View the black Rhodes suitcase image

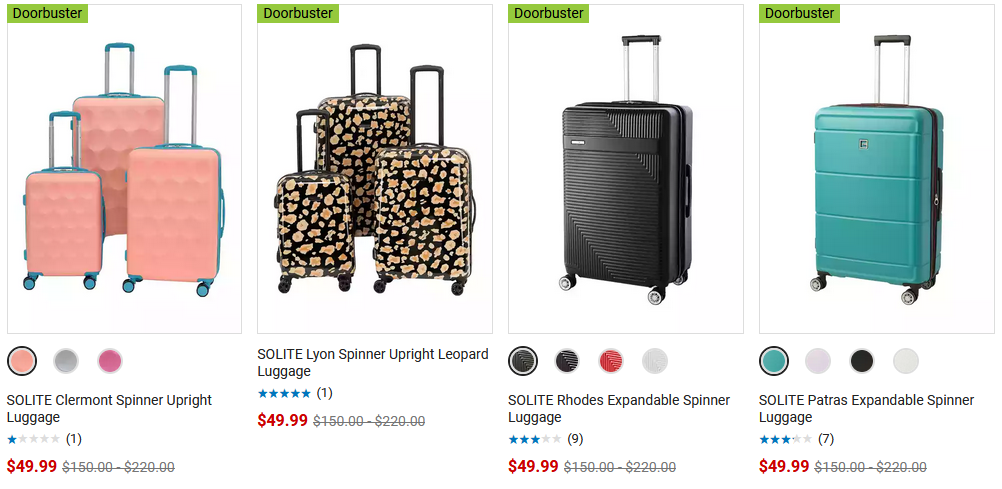coord(626,169)
